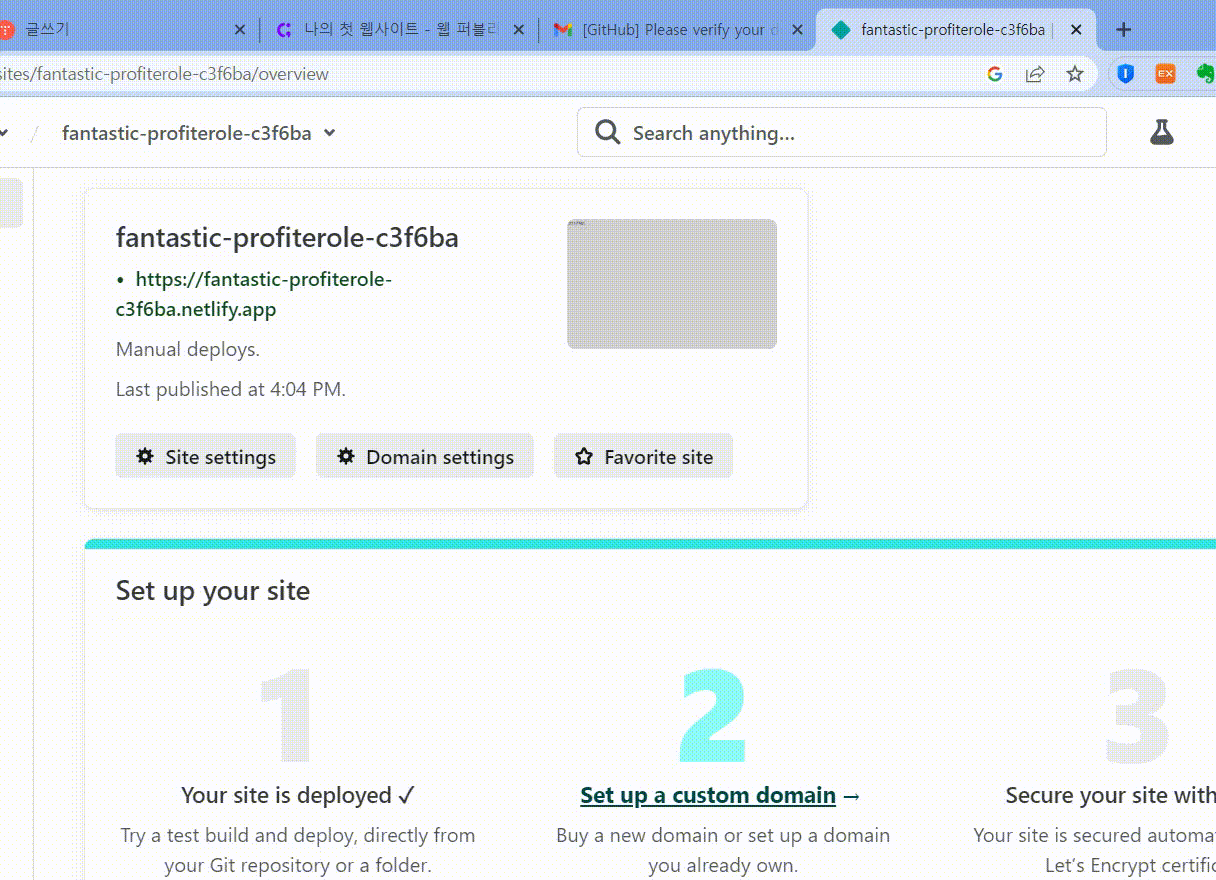Switch to the 나의 첫 웹사이트 tab

pos(398,30)
